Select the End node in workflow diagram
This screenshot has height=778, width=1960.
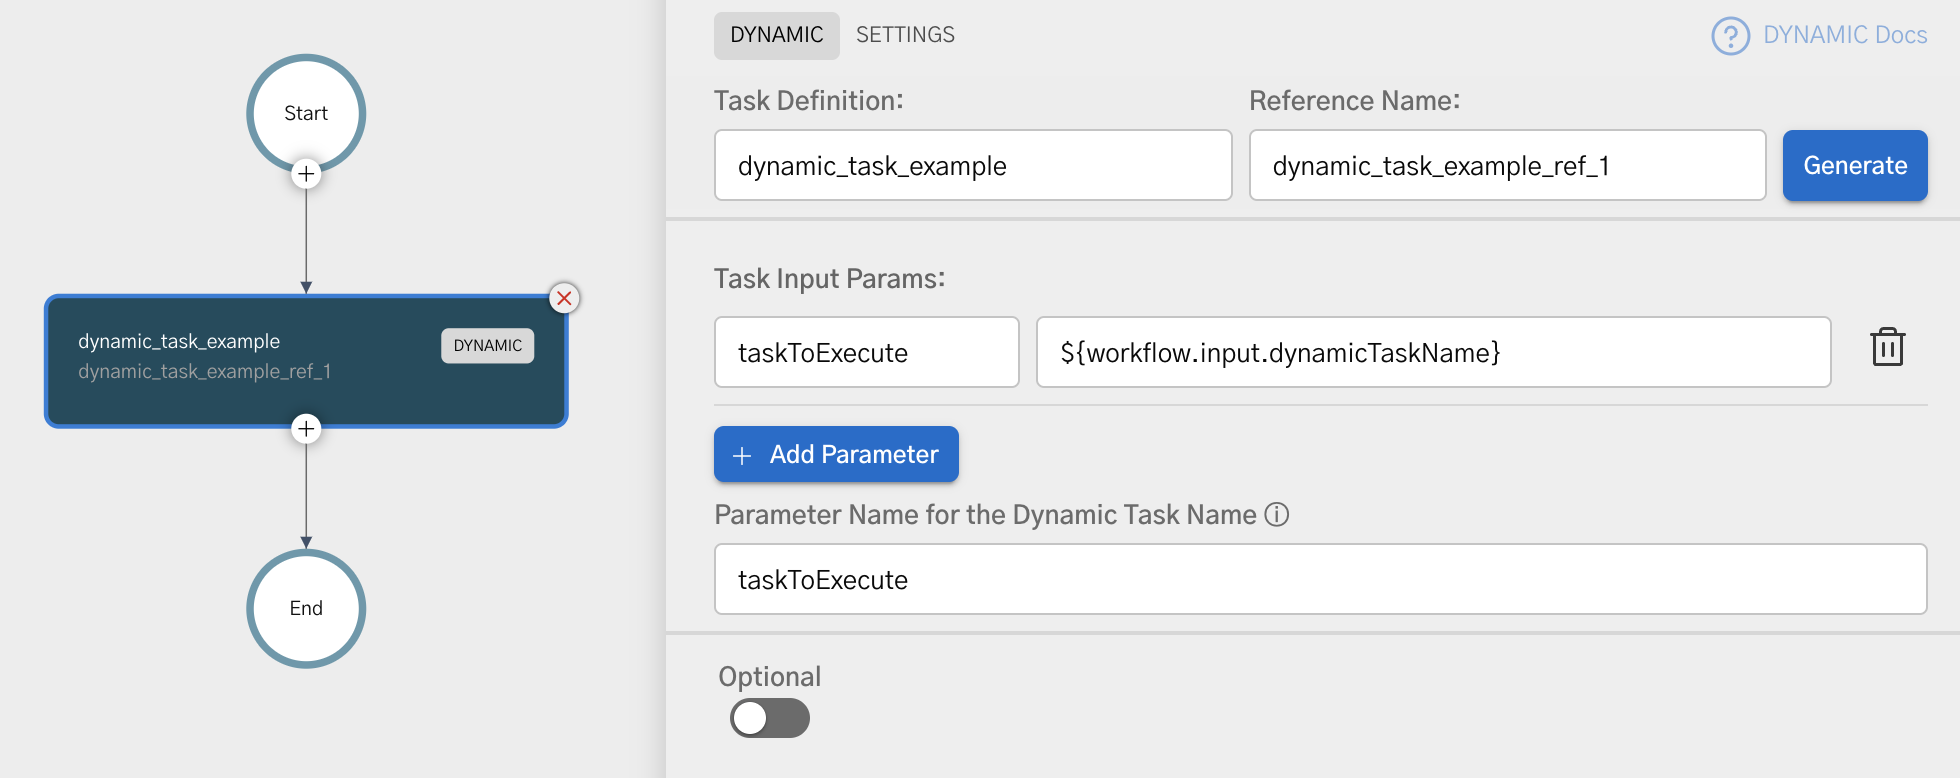pos(306,608)
